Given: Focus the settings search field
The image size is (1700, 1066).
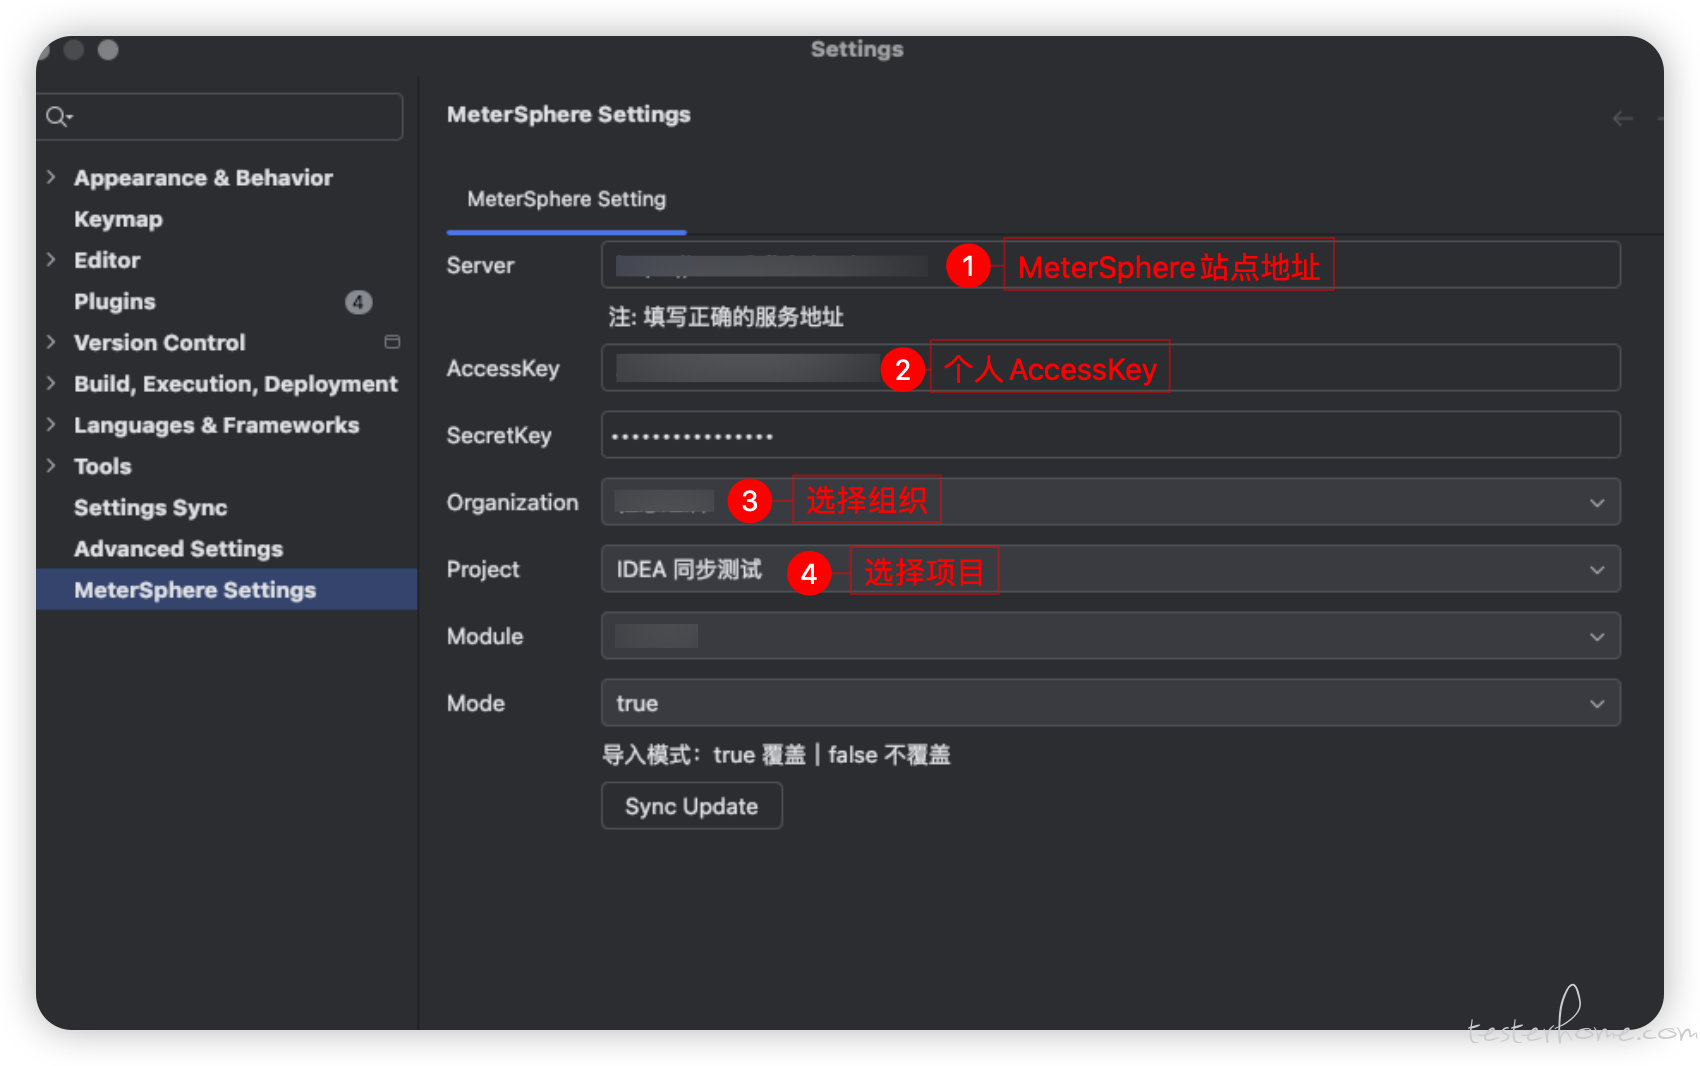Looking at the screenshot, I should [x=220, y=117].
